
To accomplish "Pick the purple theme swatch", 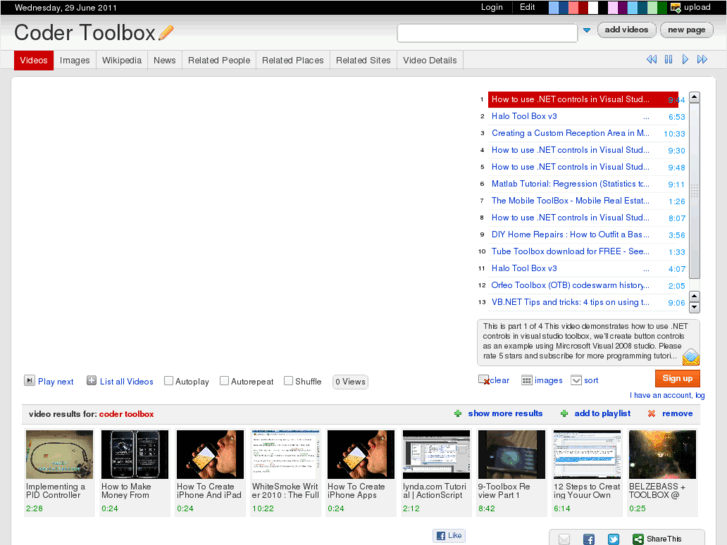I will click(623, 8).
